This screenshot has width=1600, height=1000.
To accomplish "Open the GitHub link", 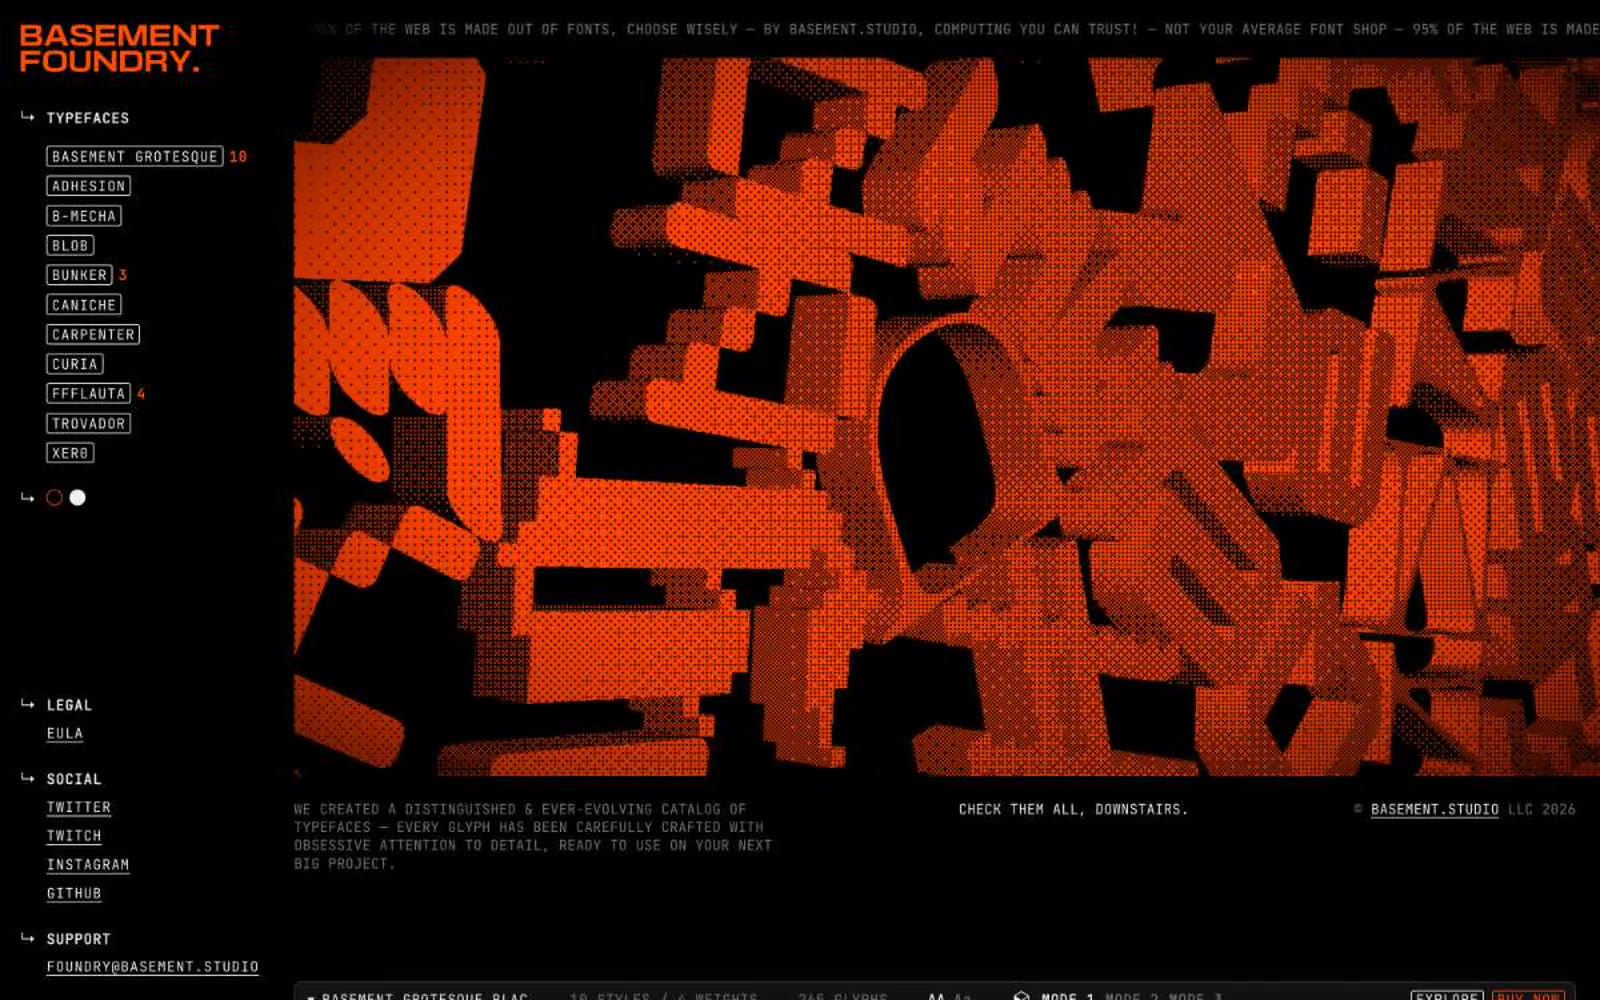I will [74, 894].
